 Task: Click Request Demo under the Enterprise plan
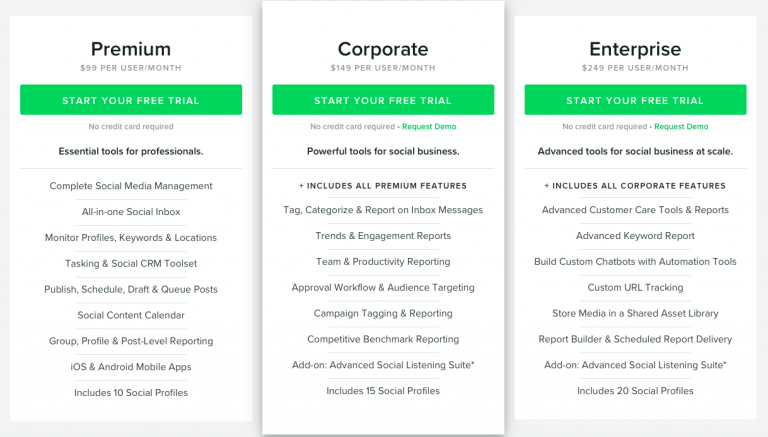coord(681,127)
